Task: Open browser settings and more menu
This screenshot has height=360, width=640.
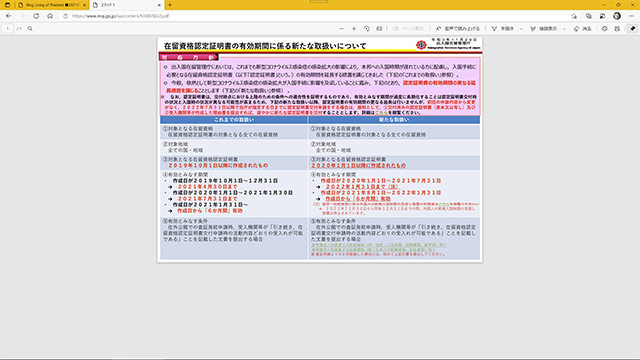Action: coord(631,16)
